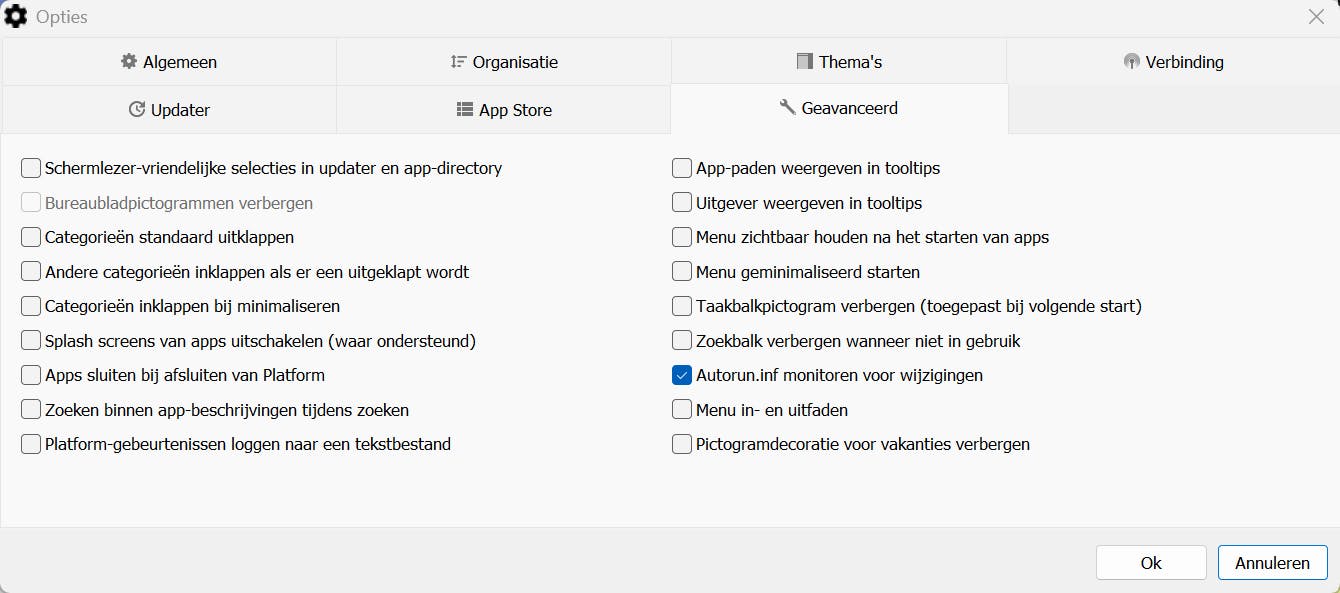This screenshot has height=593, width=1340.
Task: Disable Autorun.inf monitoren voor wijzigingen
Action: (682, 375)
